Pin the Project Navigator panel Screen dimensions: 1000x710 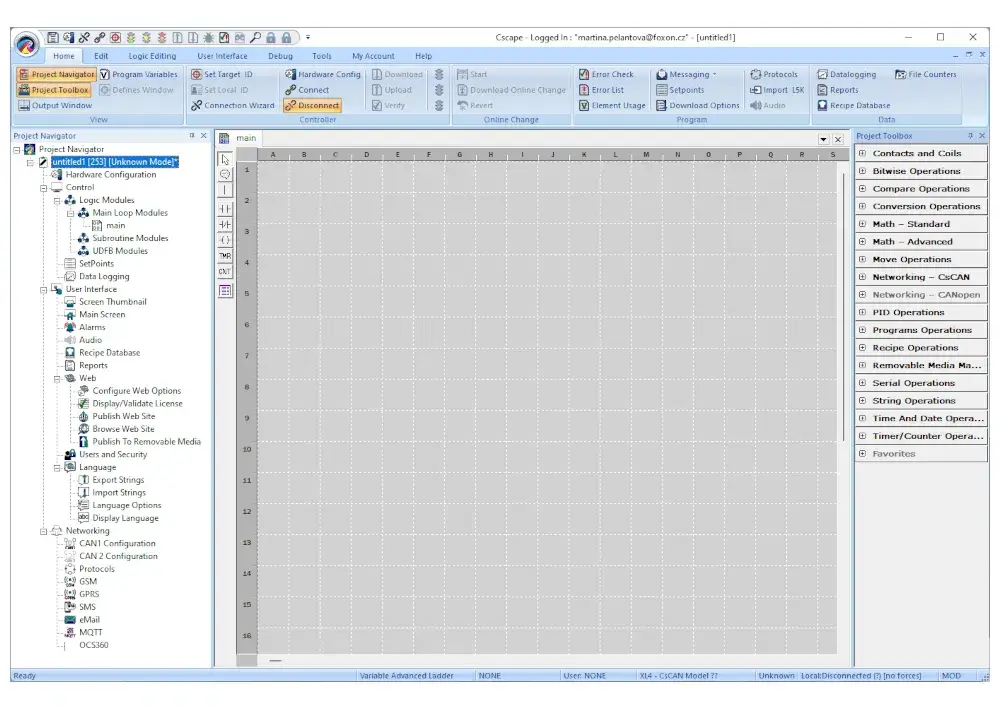(191, 136)
